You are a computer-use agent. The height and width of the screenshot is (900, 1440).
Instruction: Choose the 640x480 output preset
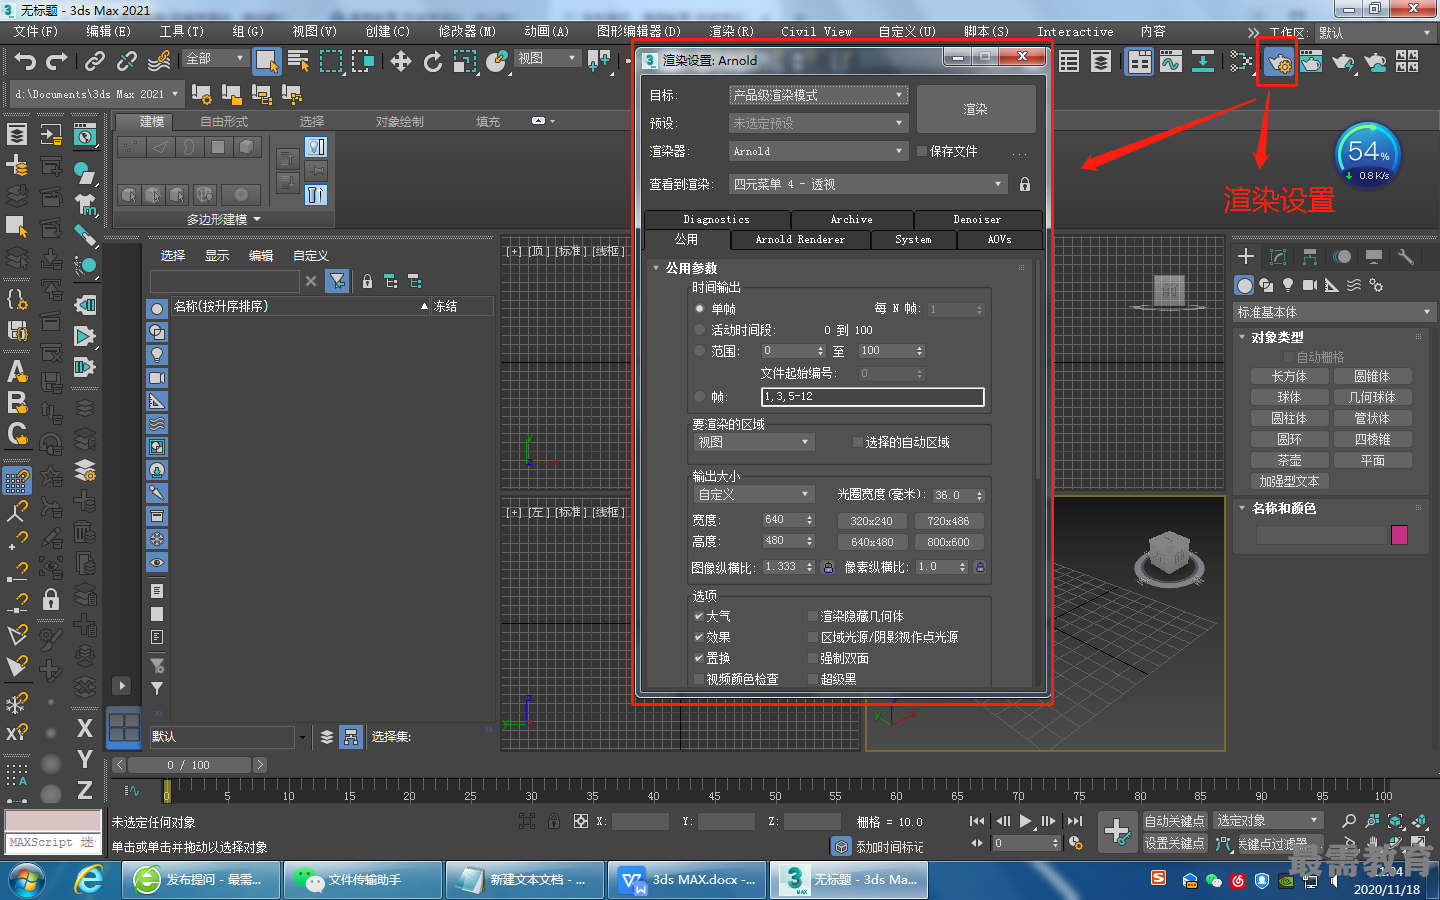tap(872, 542)
